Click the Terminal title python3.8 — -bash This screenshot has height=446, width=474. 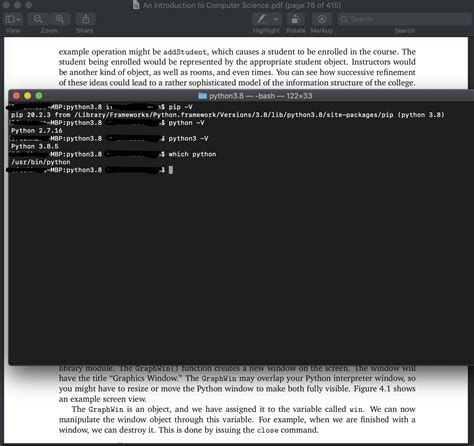(261, 96)
